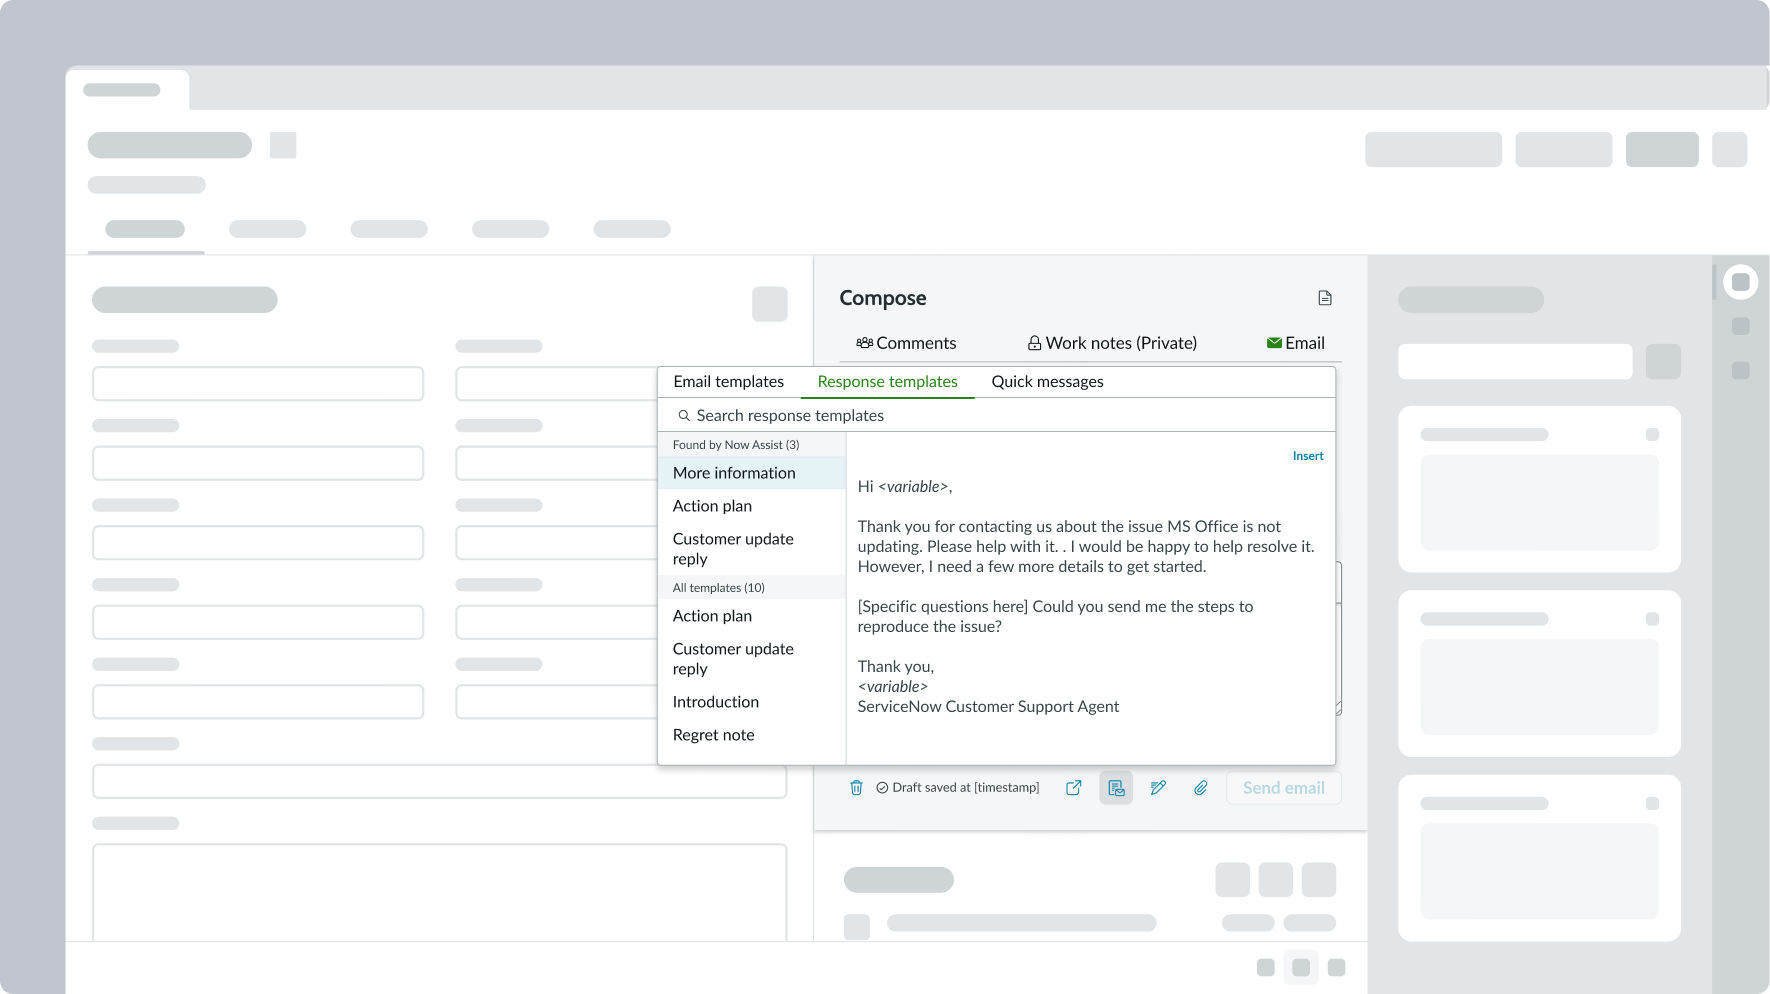Viewport: 1770px width, 994px height.
Task: Open the draft in a new window
Action: coord(1073,788)
